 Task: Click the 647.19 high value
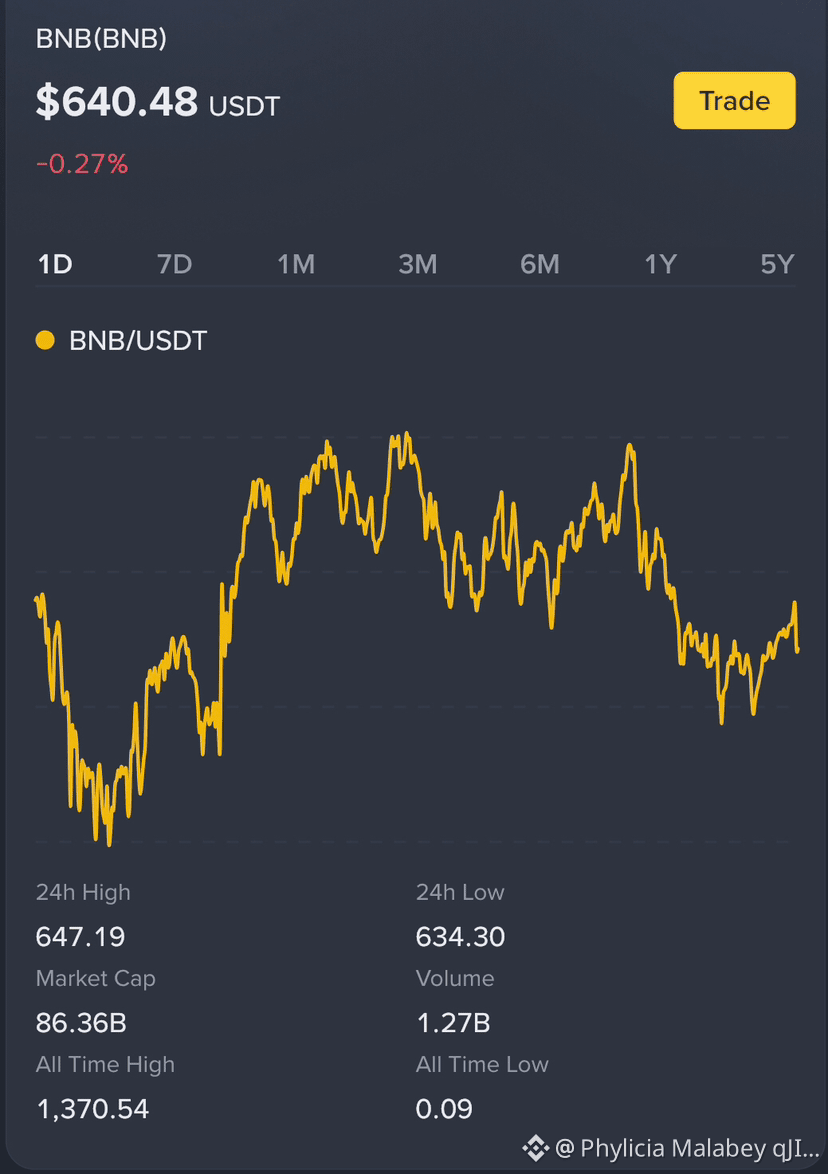[80, 937]
